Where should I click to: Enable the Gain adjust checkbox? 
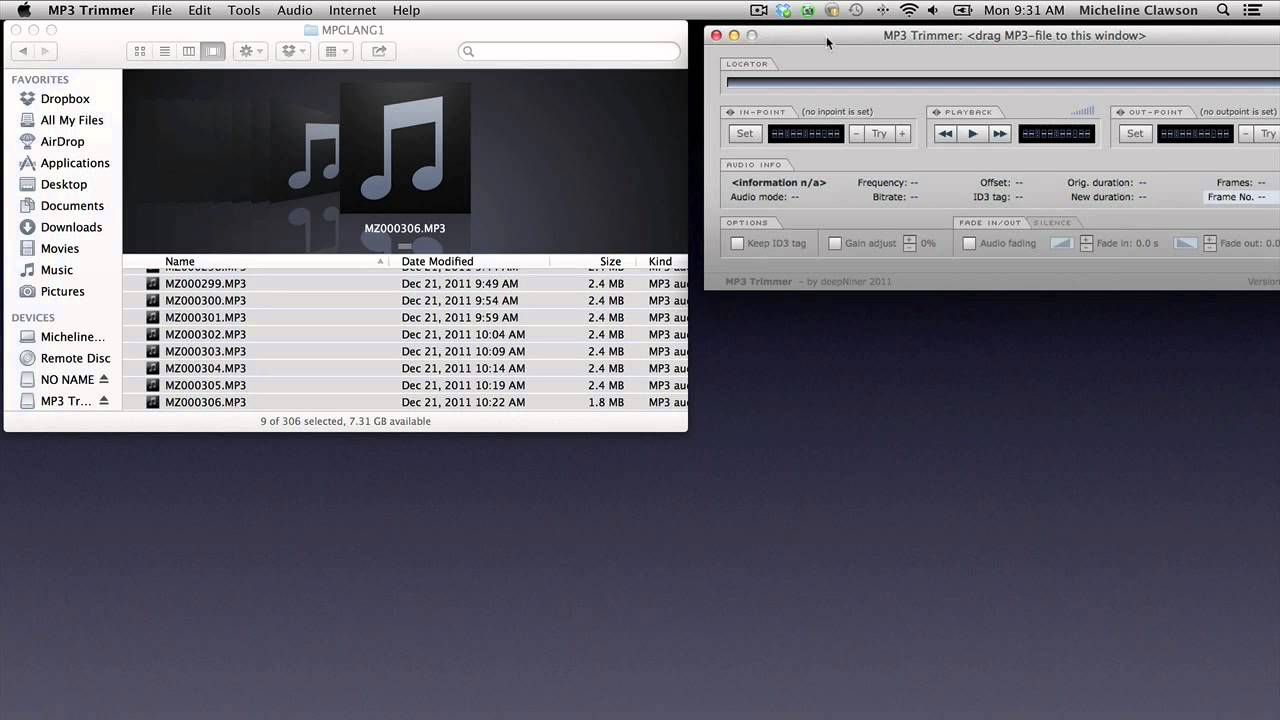835,243
